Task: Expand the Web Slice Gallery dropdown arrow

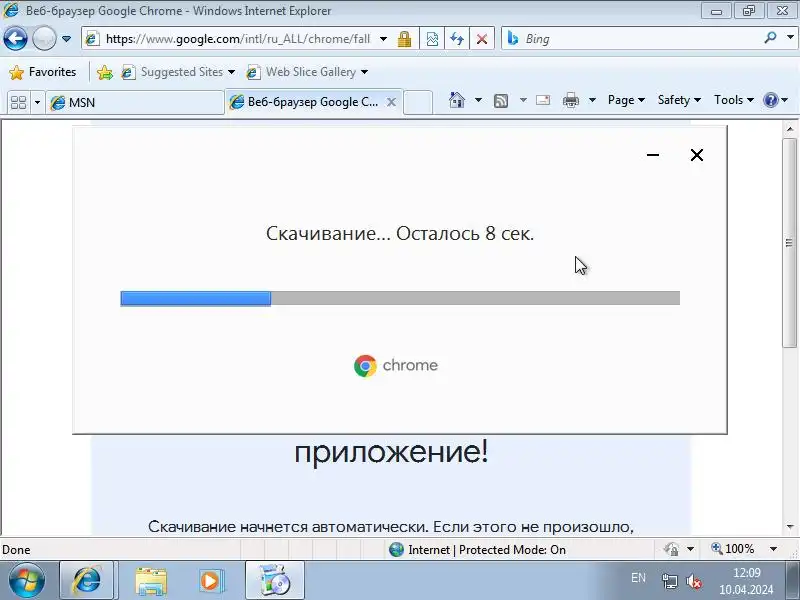Action: point(364,72)
